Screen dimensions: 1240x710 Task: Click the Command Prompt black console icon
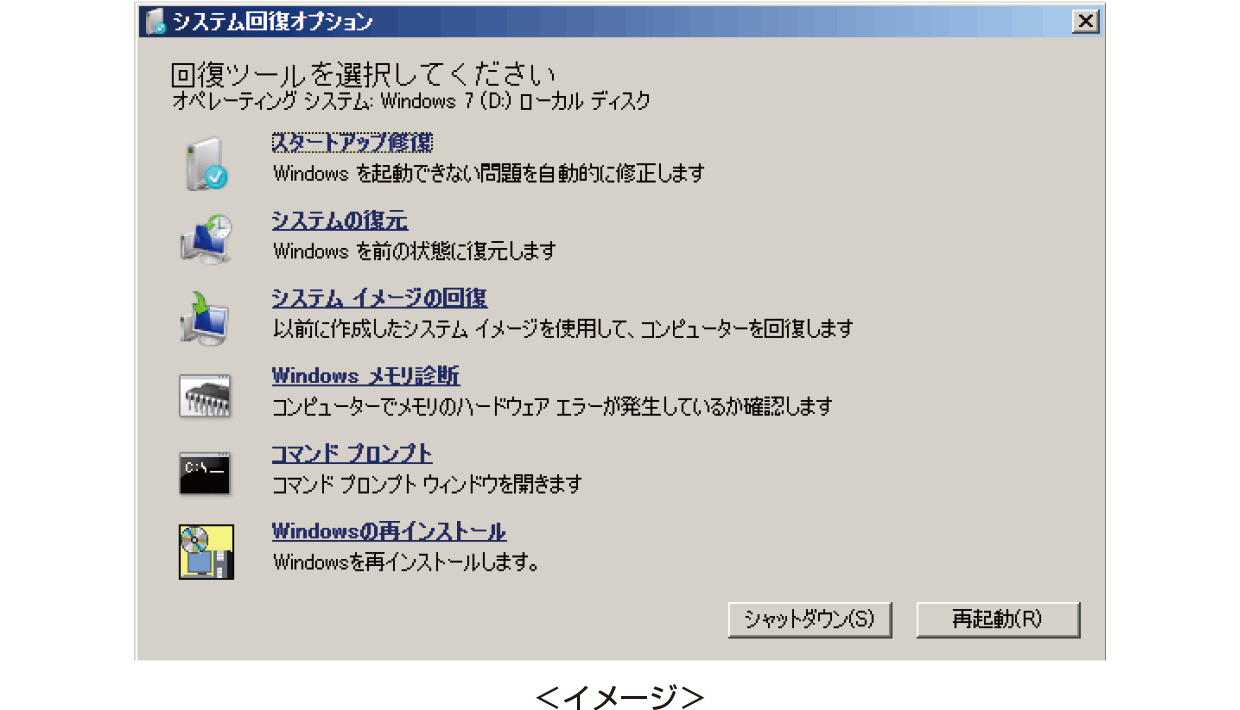click(x=205, y=472)
